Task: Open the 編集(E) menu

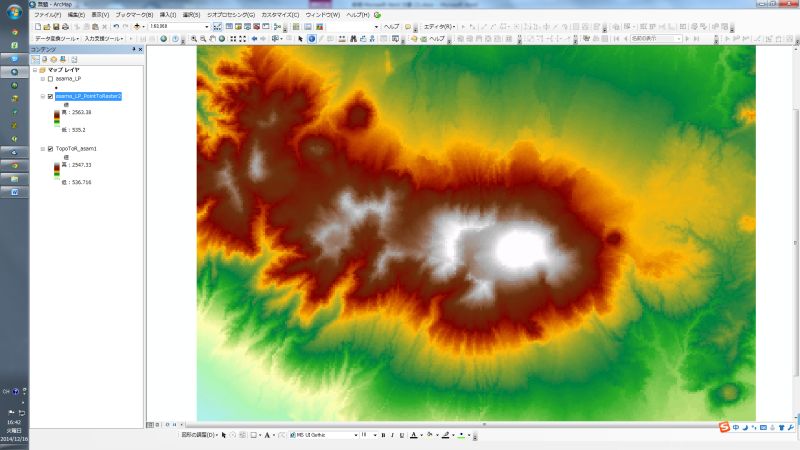Action: coord(76,15)
